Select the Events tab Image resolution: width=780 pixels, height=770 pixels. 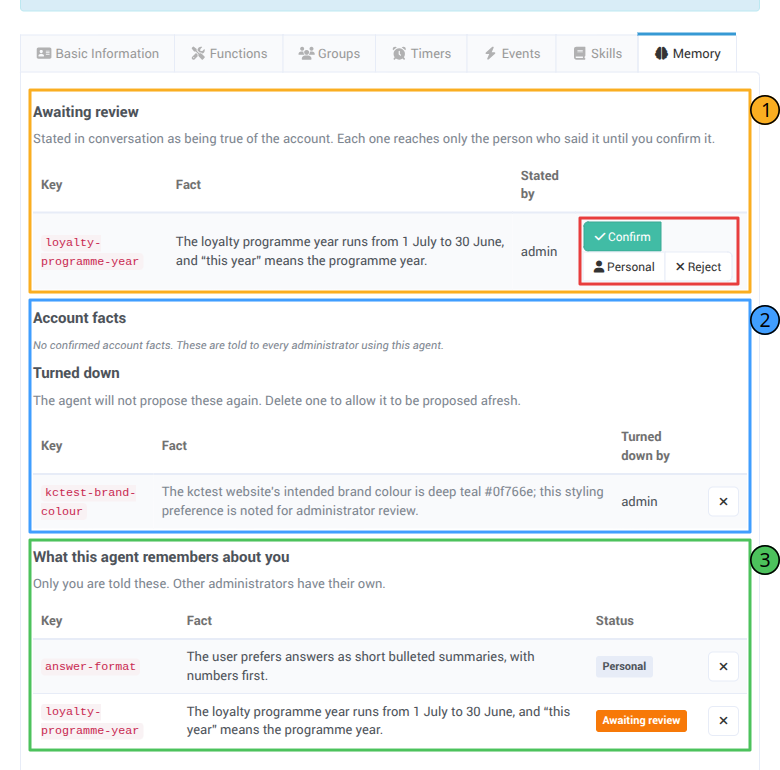512,54
